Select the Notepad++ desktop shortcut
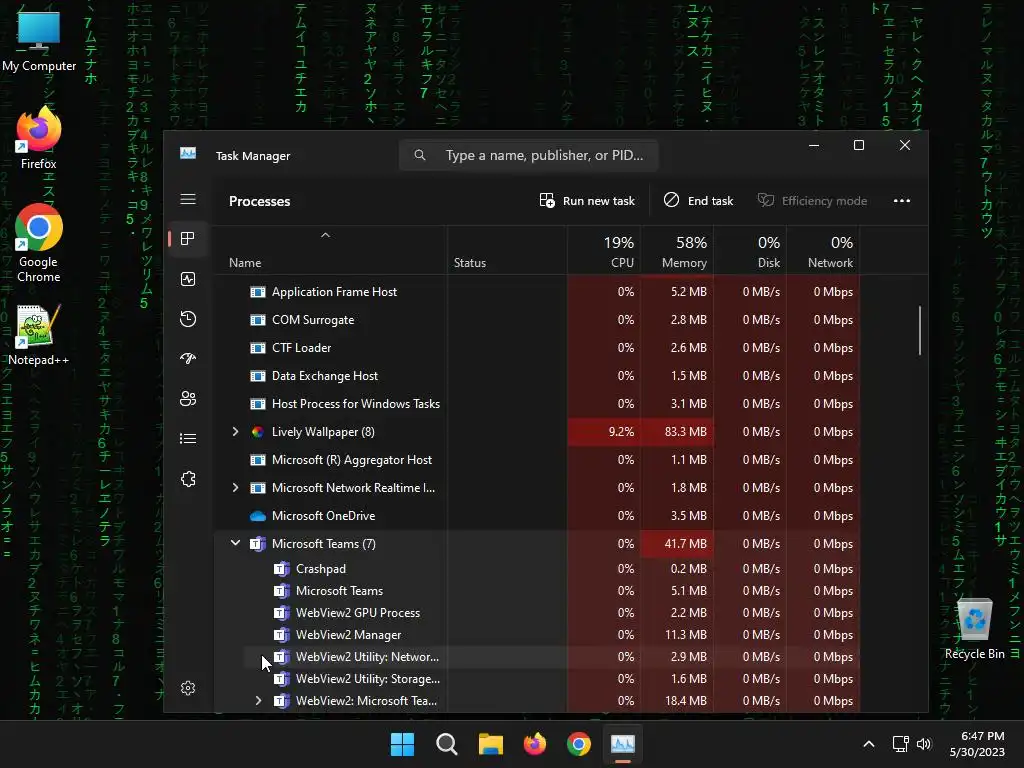 [x=39, y=334]
